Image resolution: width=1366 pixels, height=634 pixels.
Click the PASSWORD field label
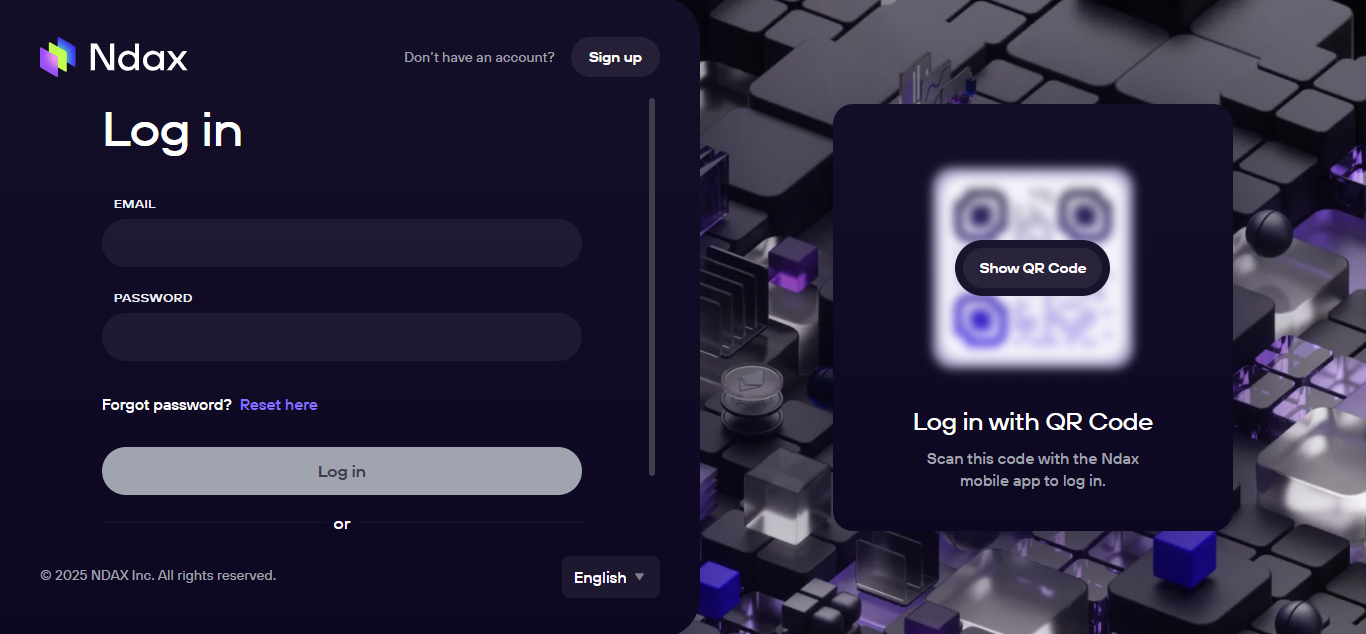tap(153, 298)
